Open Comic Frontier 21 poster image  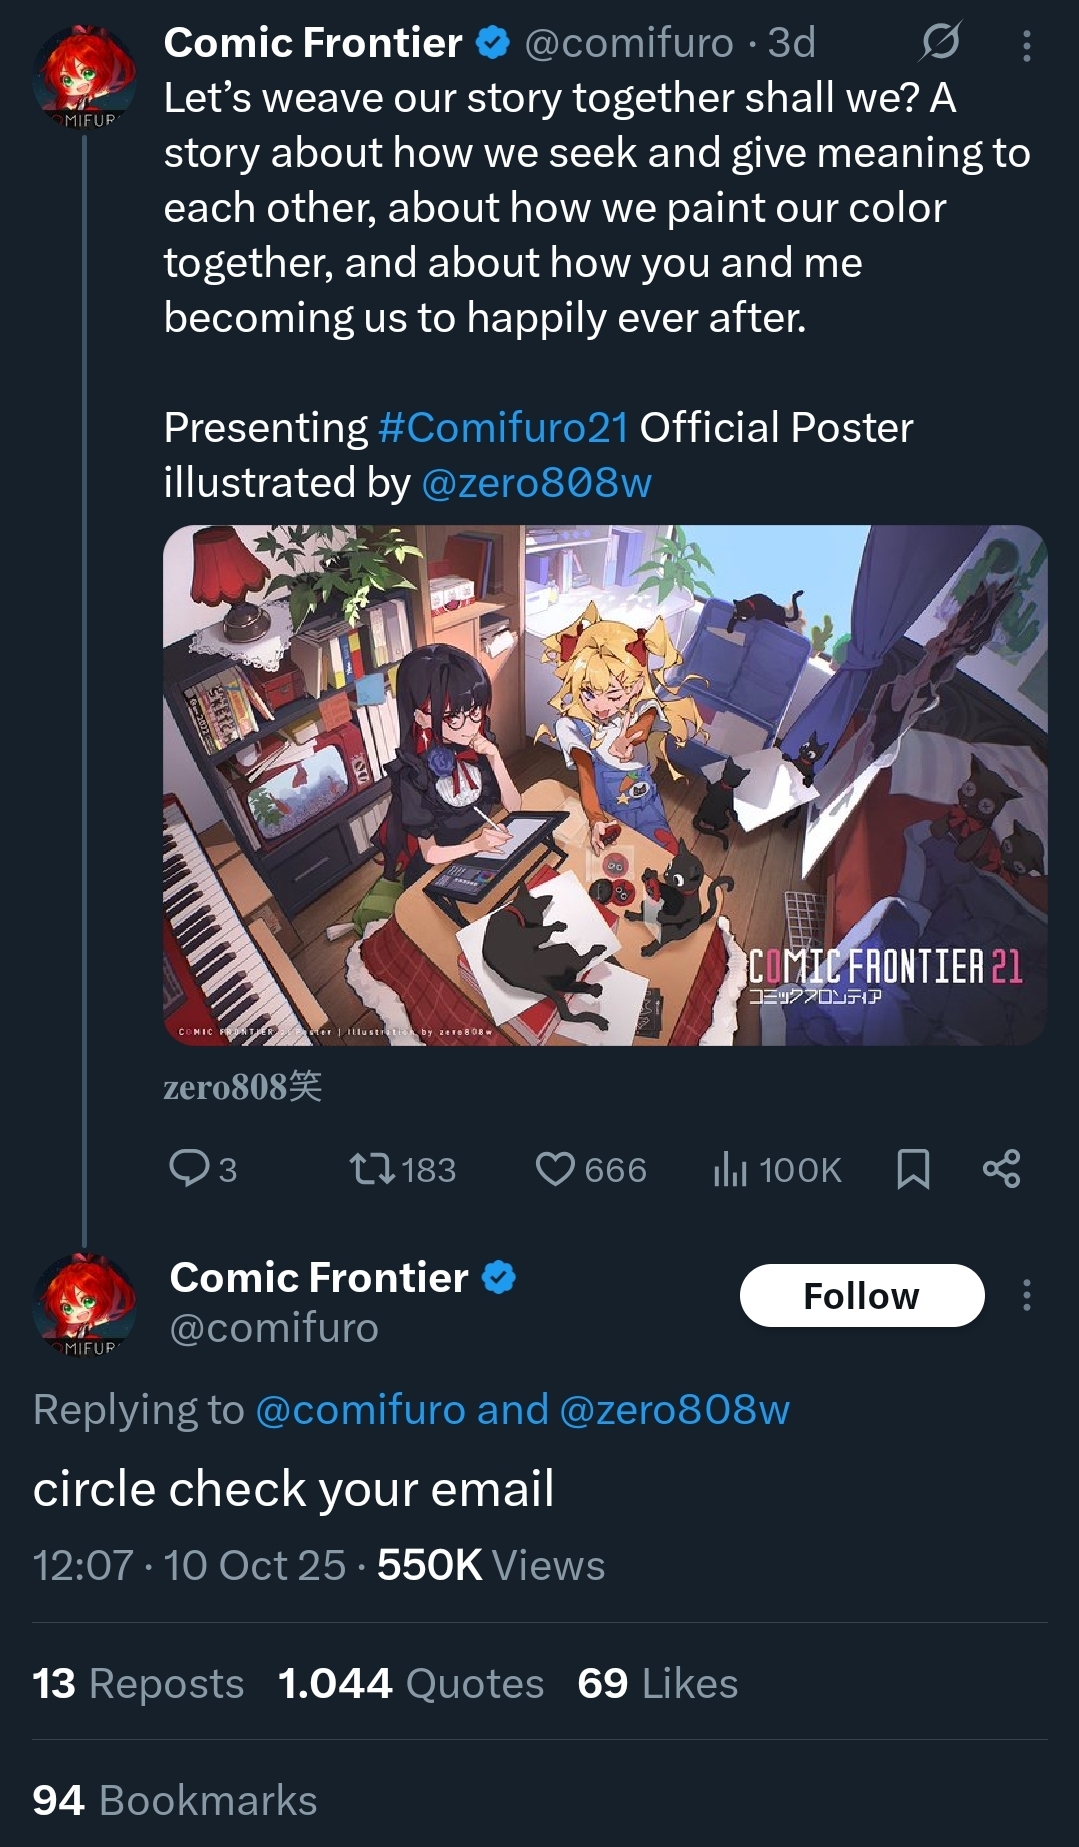click(604, 785)
